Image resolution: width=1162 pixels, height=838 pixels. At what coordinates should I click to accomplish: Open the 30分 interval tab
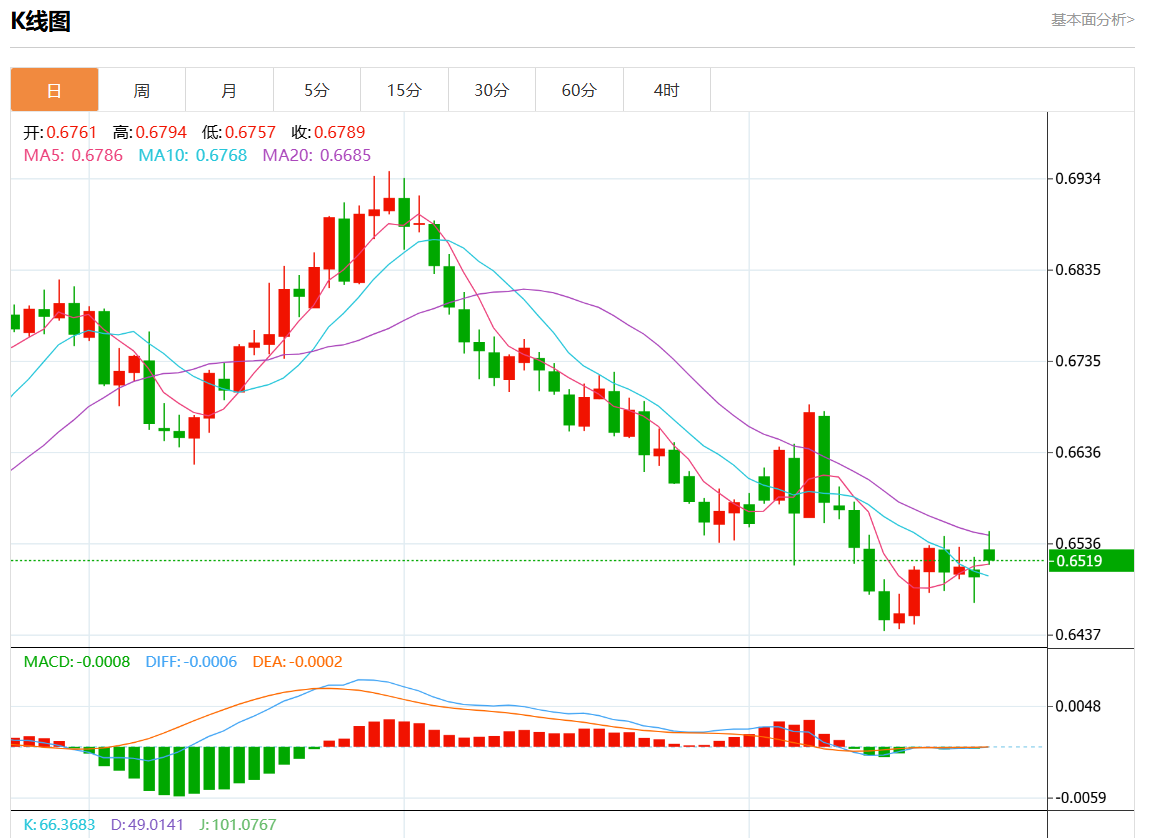click(491, 90)
